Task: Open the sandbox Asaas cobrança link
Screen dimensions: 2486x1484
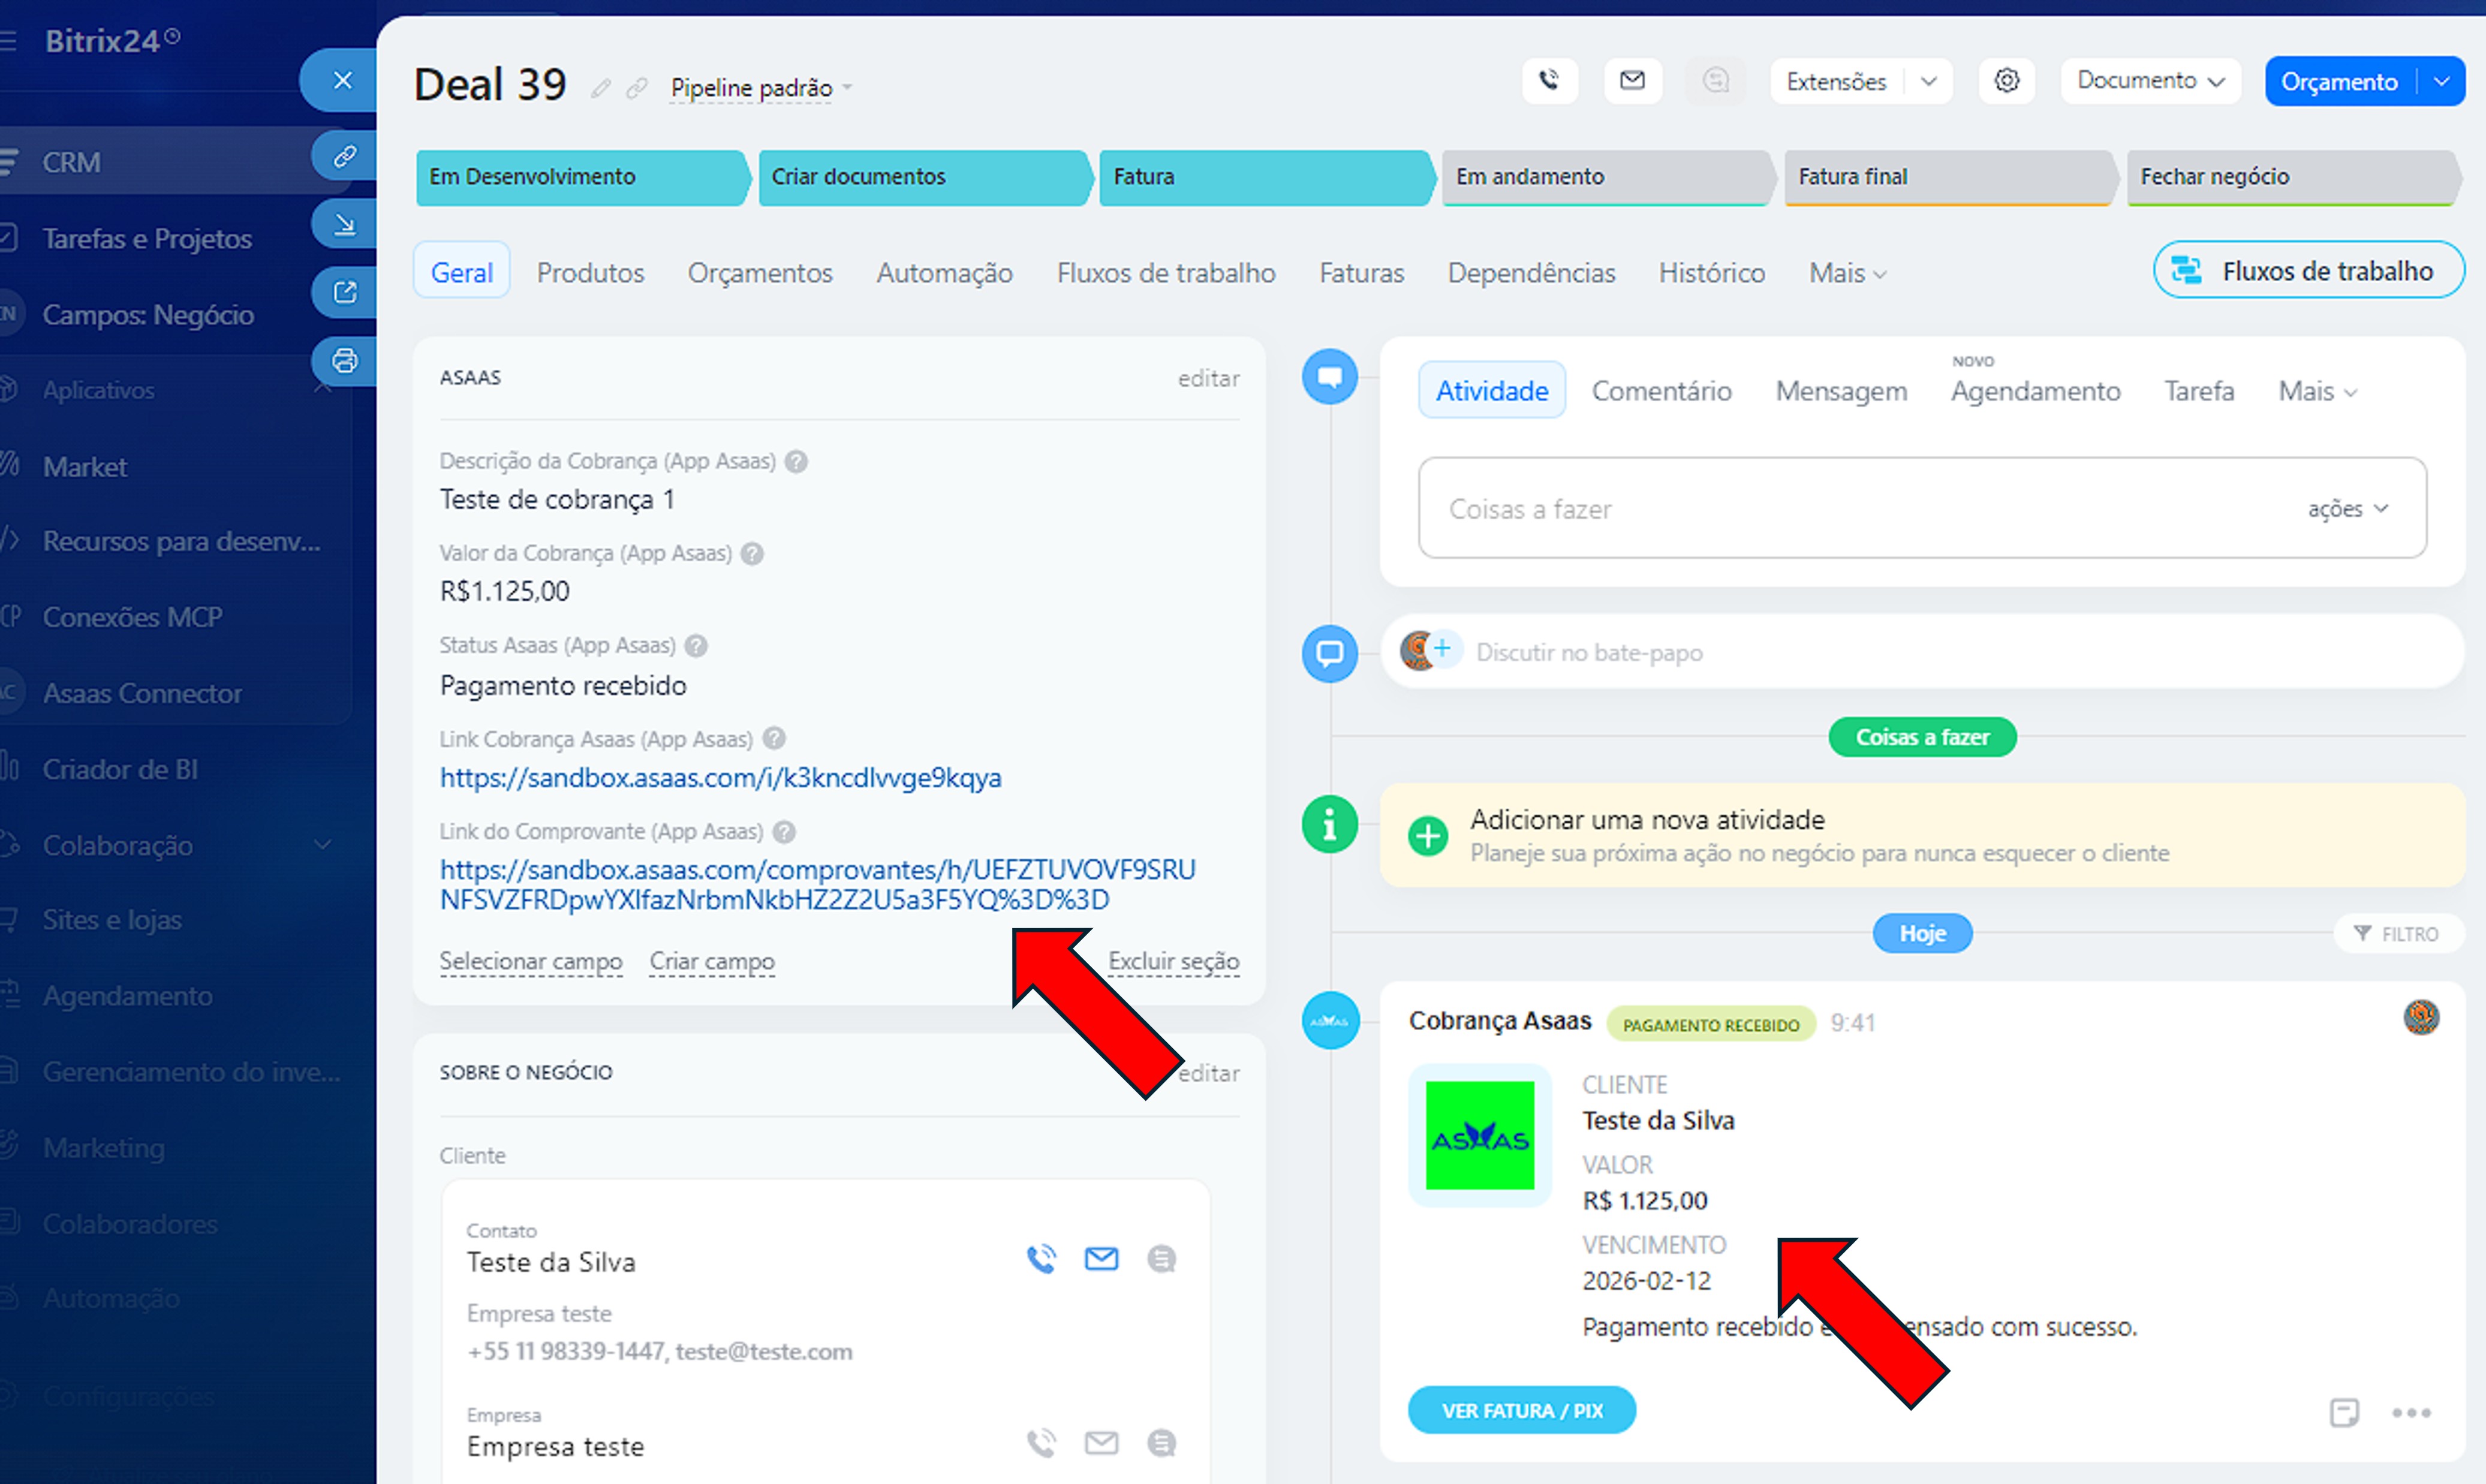Action: 720,778
